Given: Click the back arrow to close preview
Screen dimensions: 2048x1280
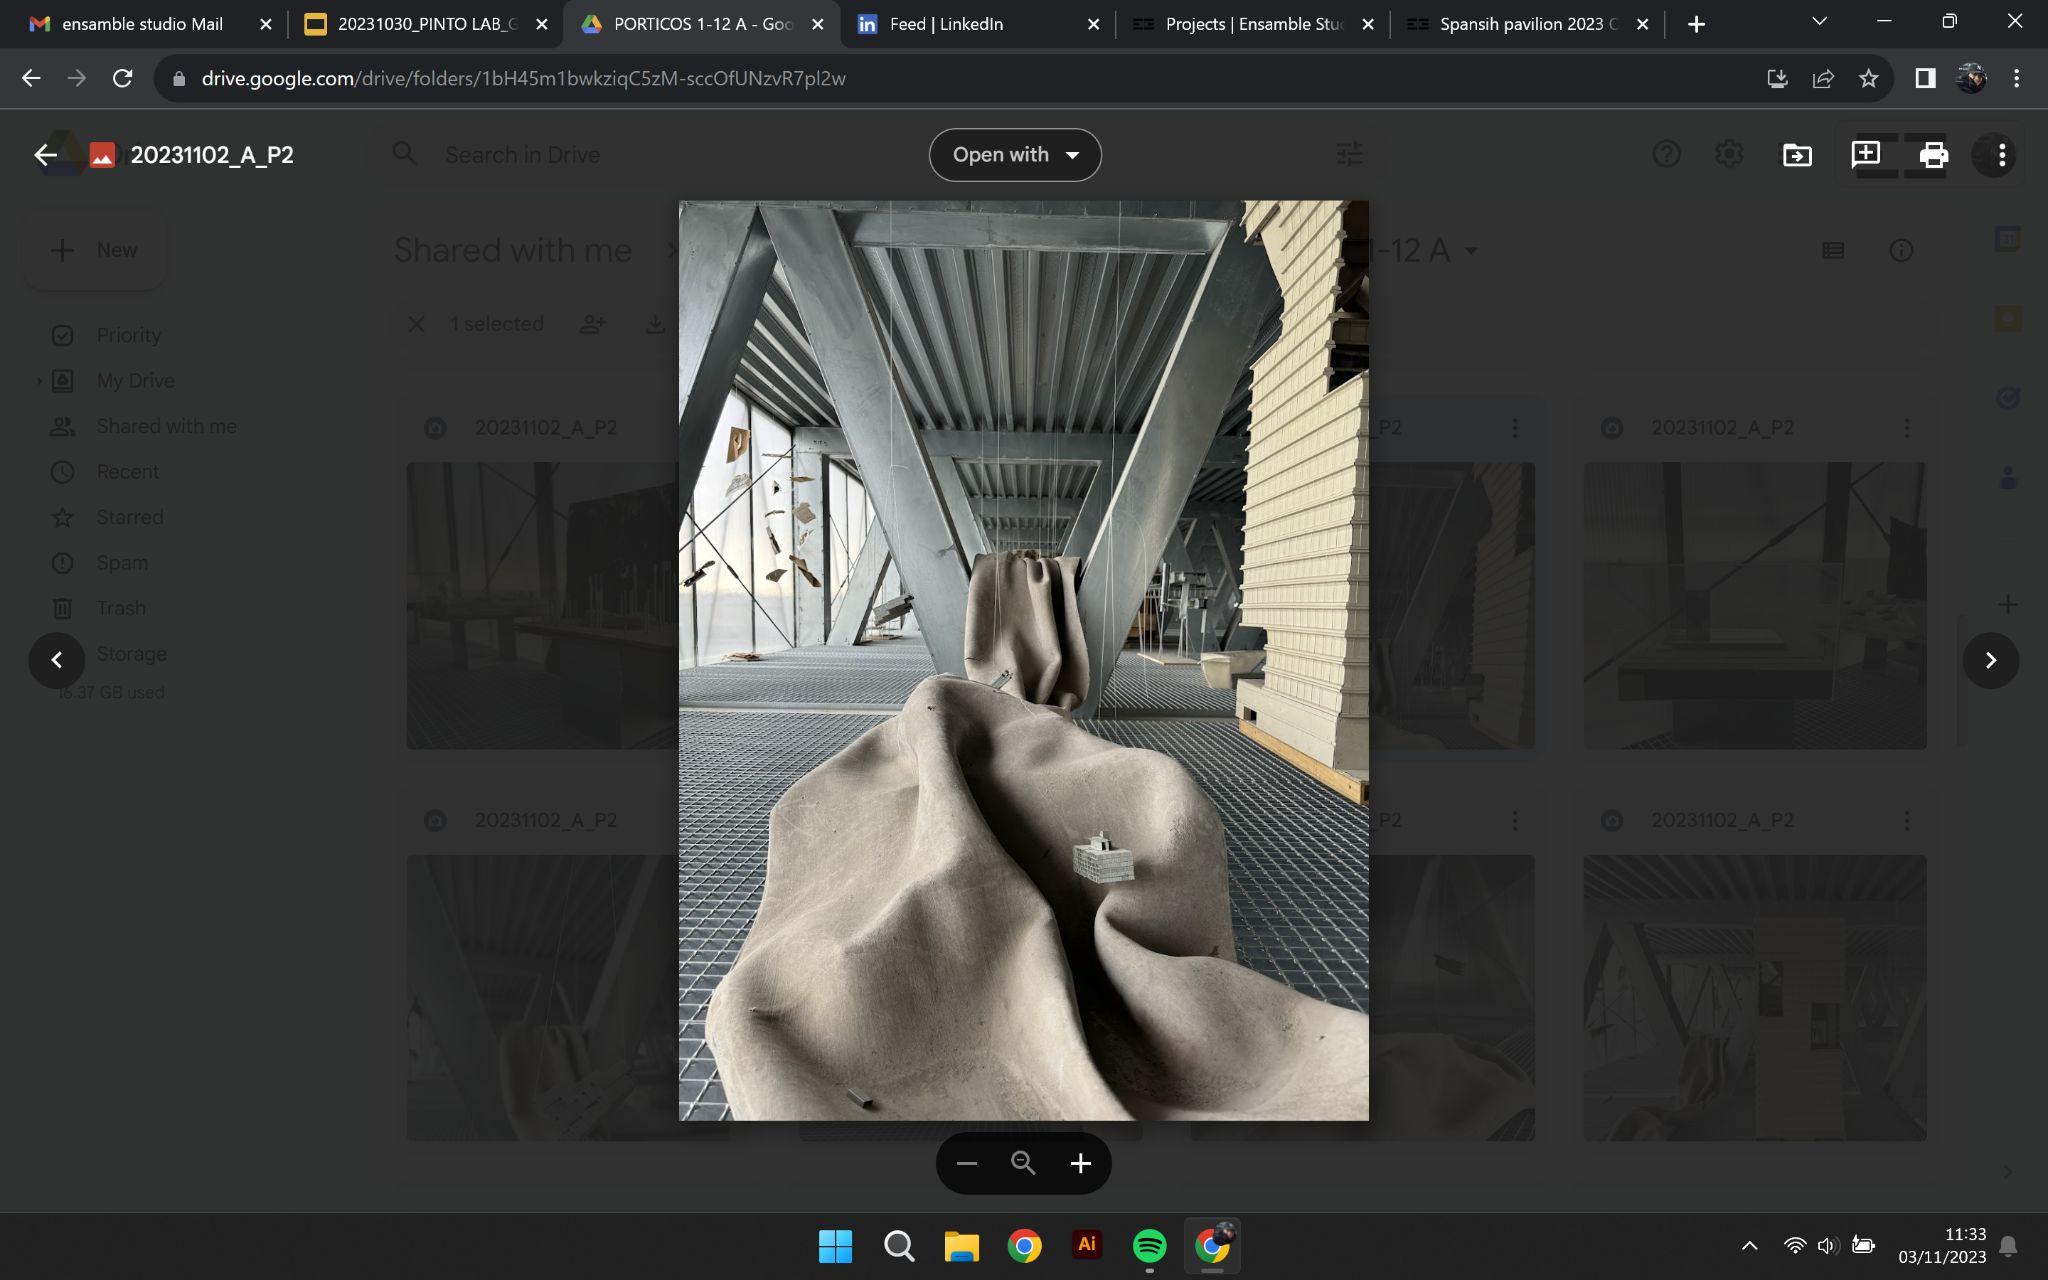Looking at the screenshot, I should coord(45,155).
